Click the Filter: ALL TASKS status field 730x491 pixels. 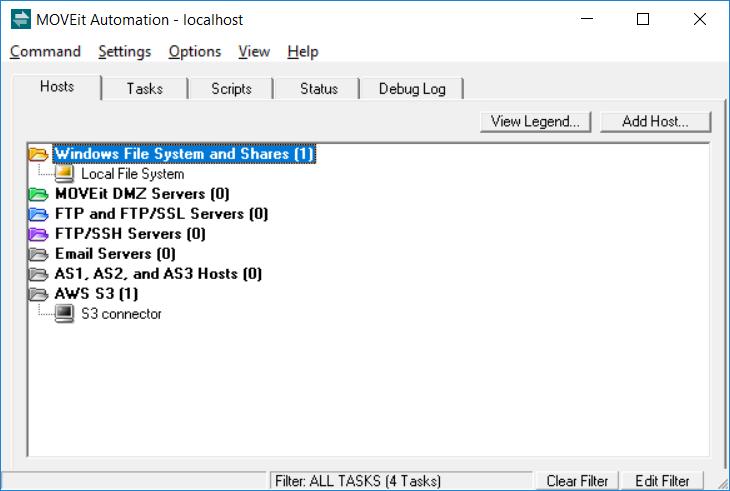click(x=401, y=481)
